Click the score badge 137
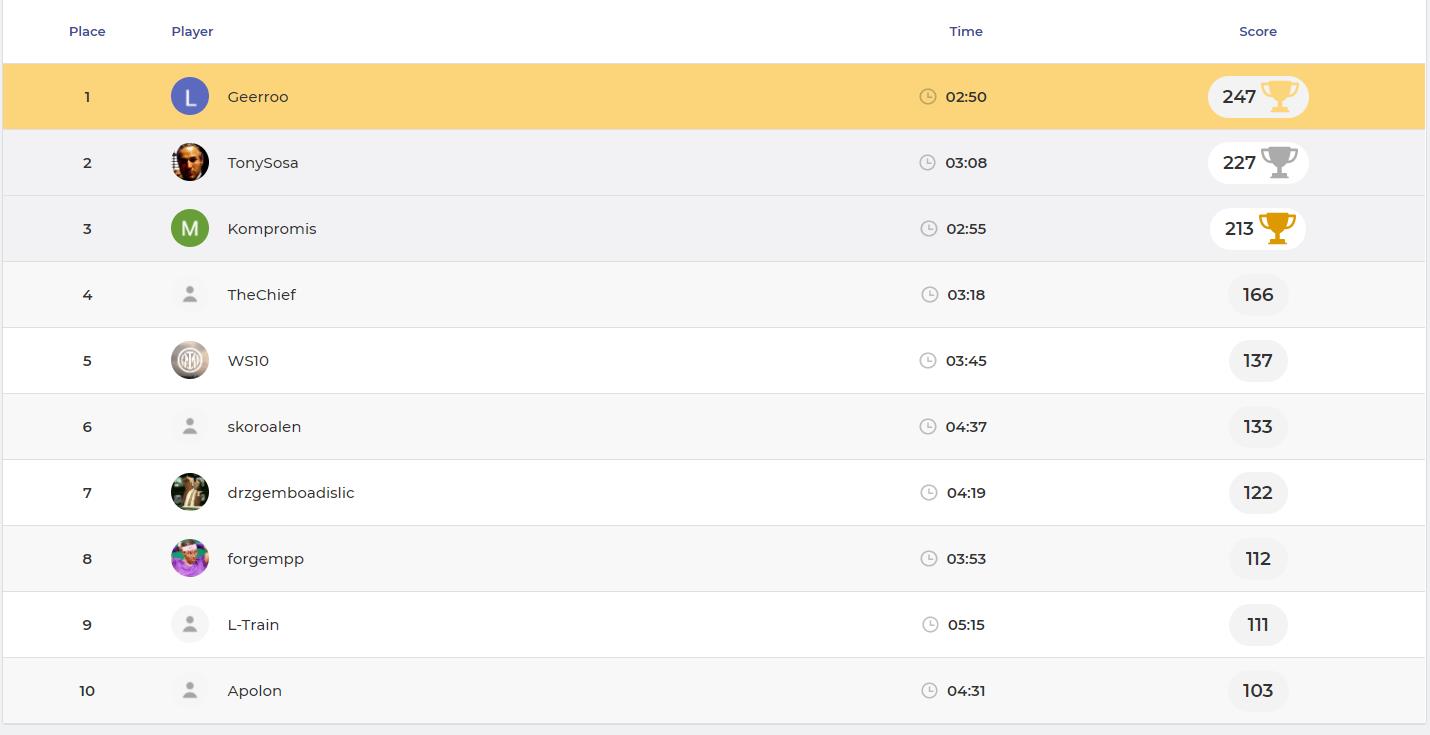This screenshot has height=735, width=1430. pyautogui.click(x=1258, y=360)
